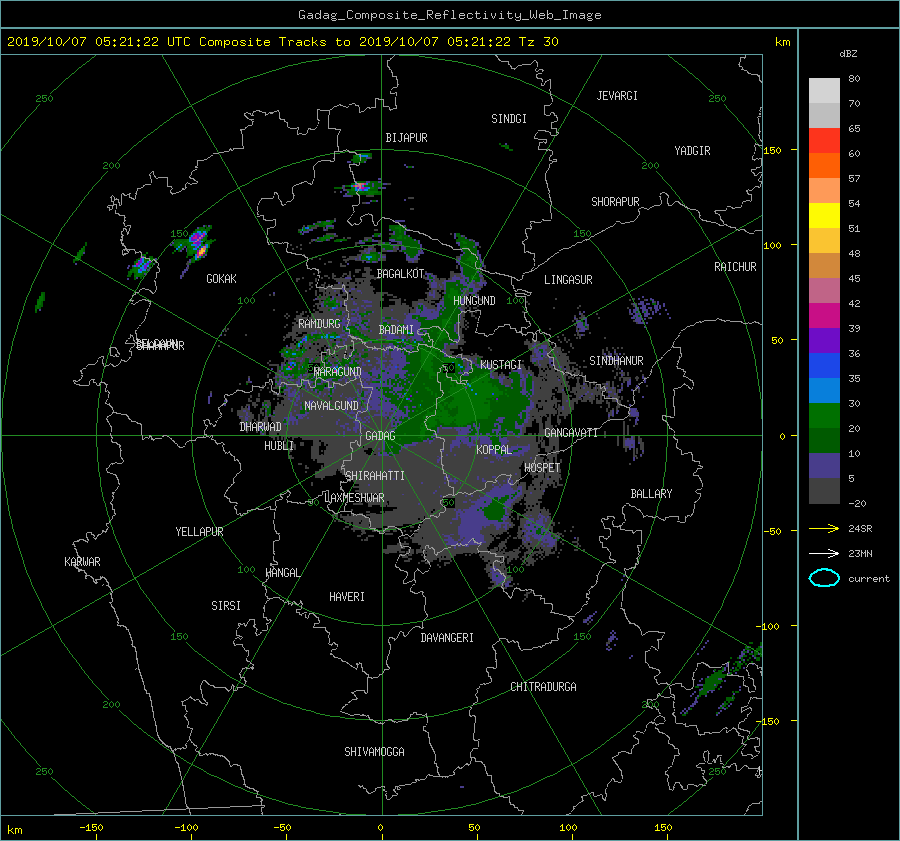The width and height of the screenshot is (900, 841).
Task: Click the white-grey 70-80 dBZ legend swatch
Action: tap(824, 91)
